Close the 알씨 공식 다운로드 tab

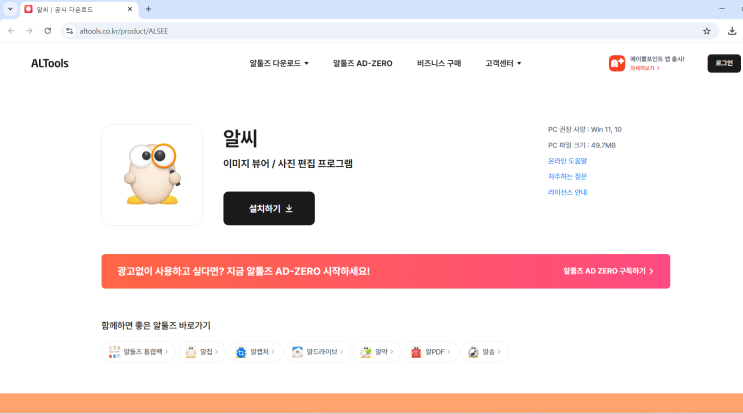pos(130,9)
